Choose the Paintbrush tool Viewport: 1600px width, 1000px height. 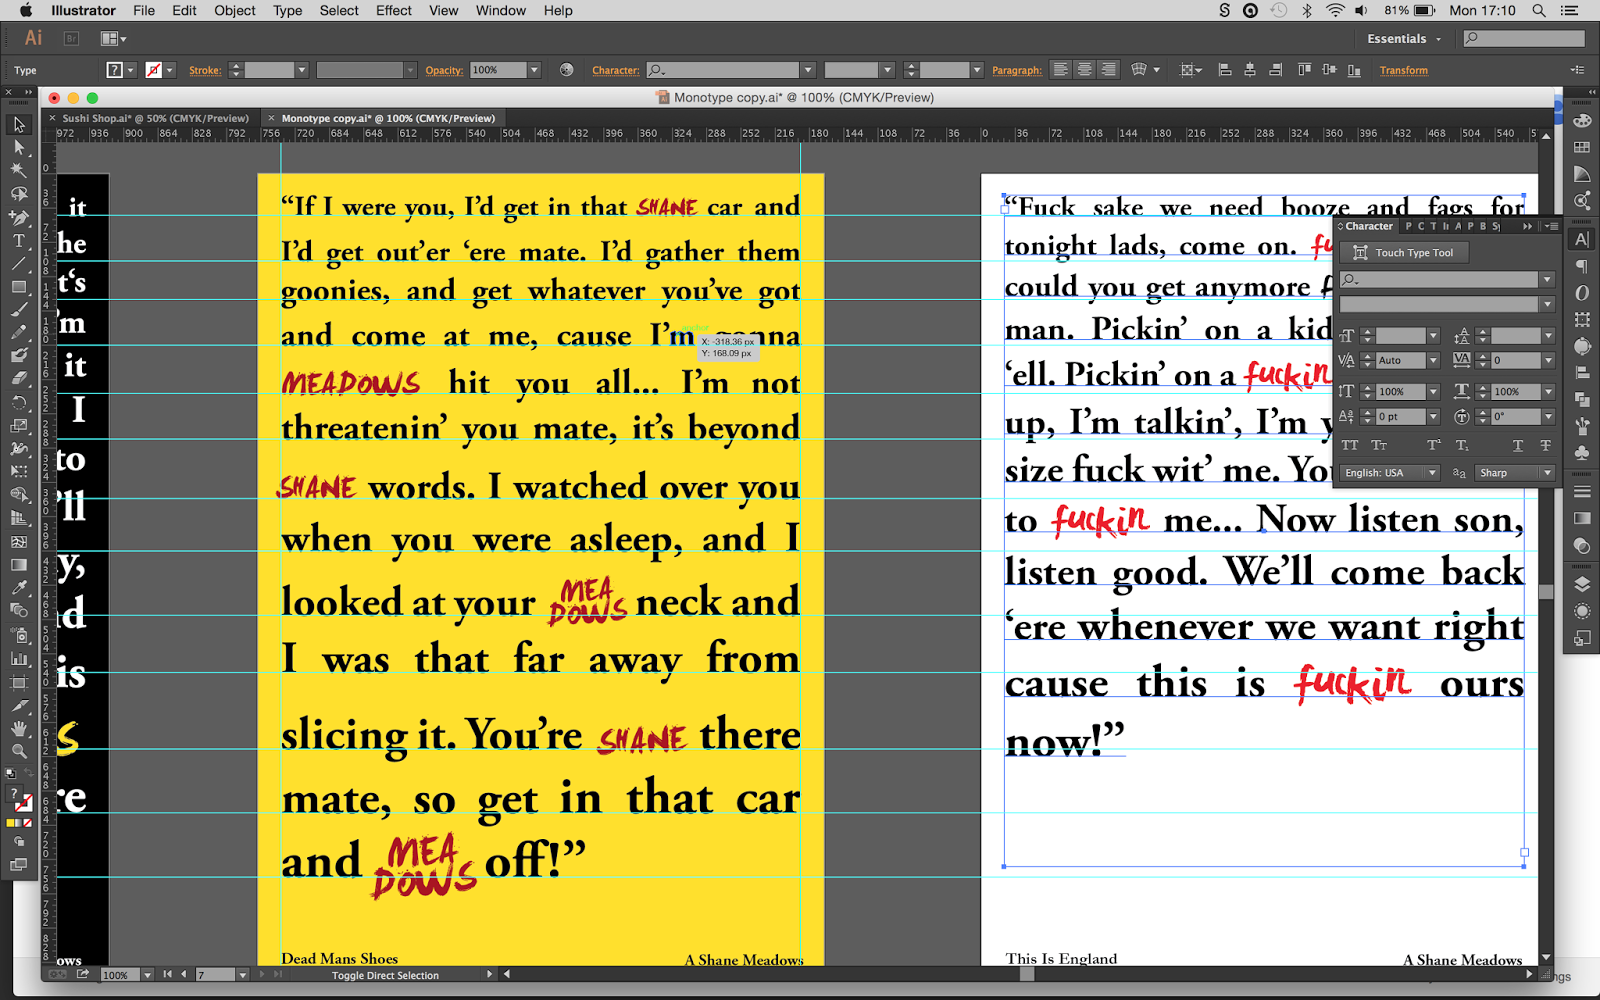[x=19, y=310]
